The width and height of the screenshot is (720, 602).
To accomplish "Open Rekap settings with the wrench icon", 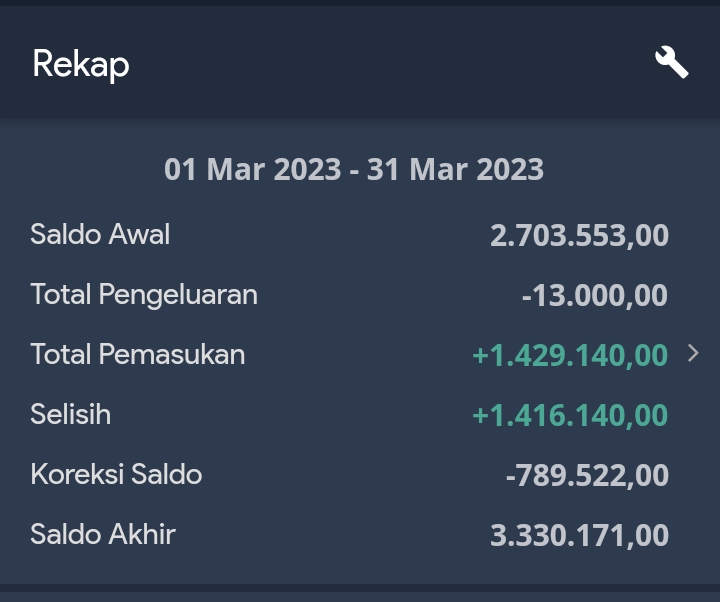I will [671, 63].
